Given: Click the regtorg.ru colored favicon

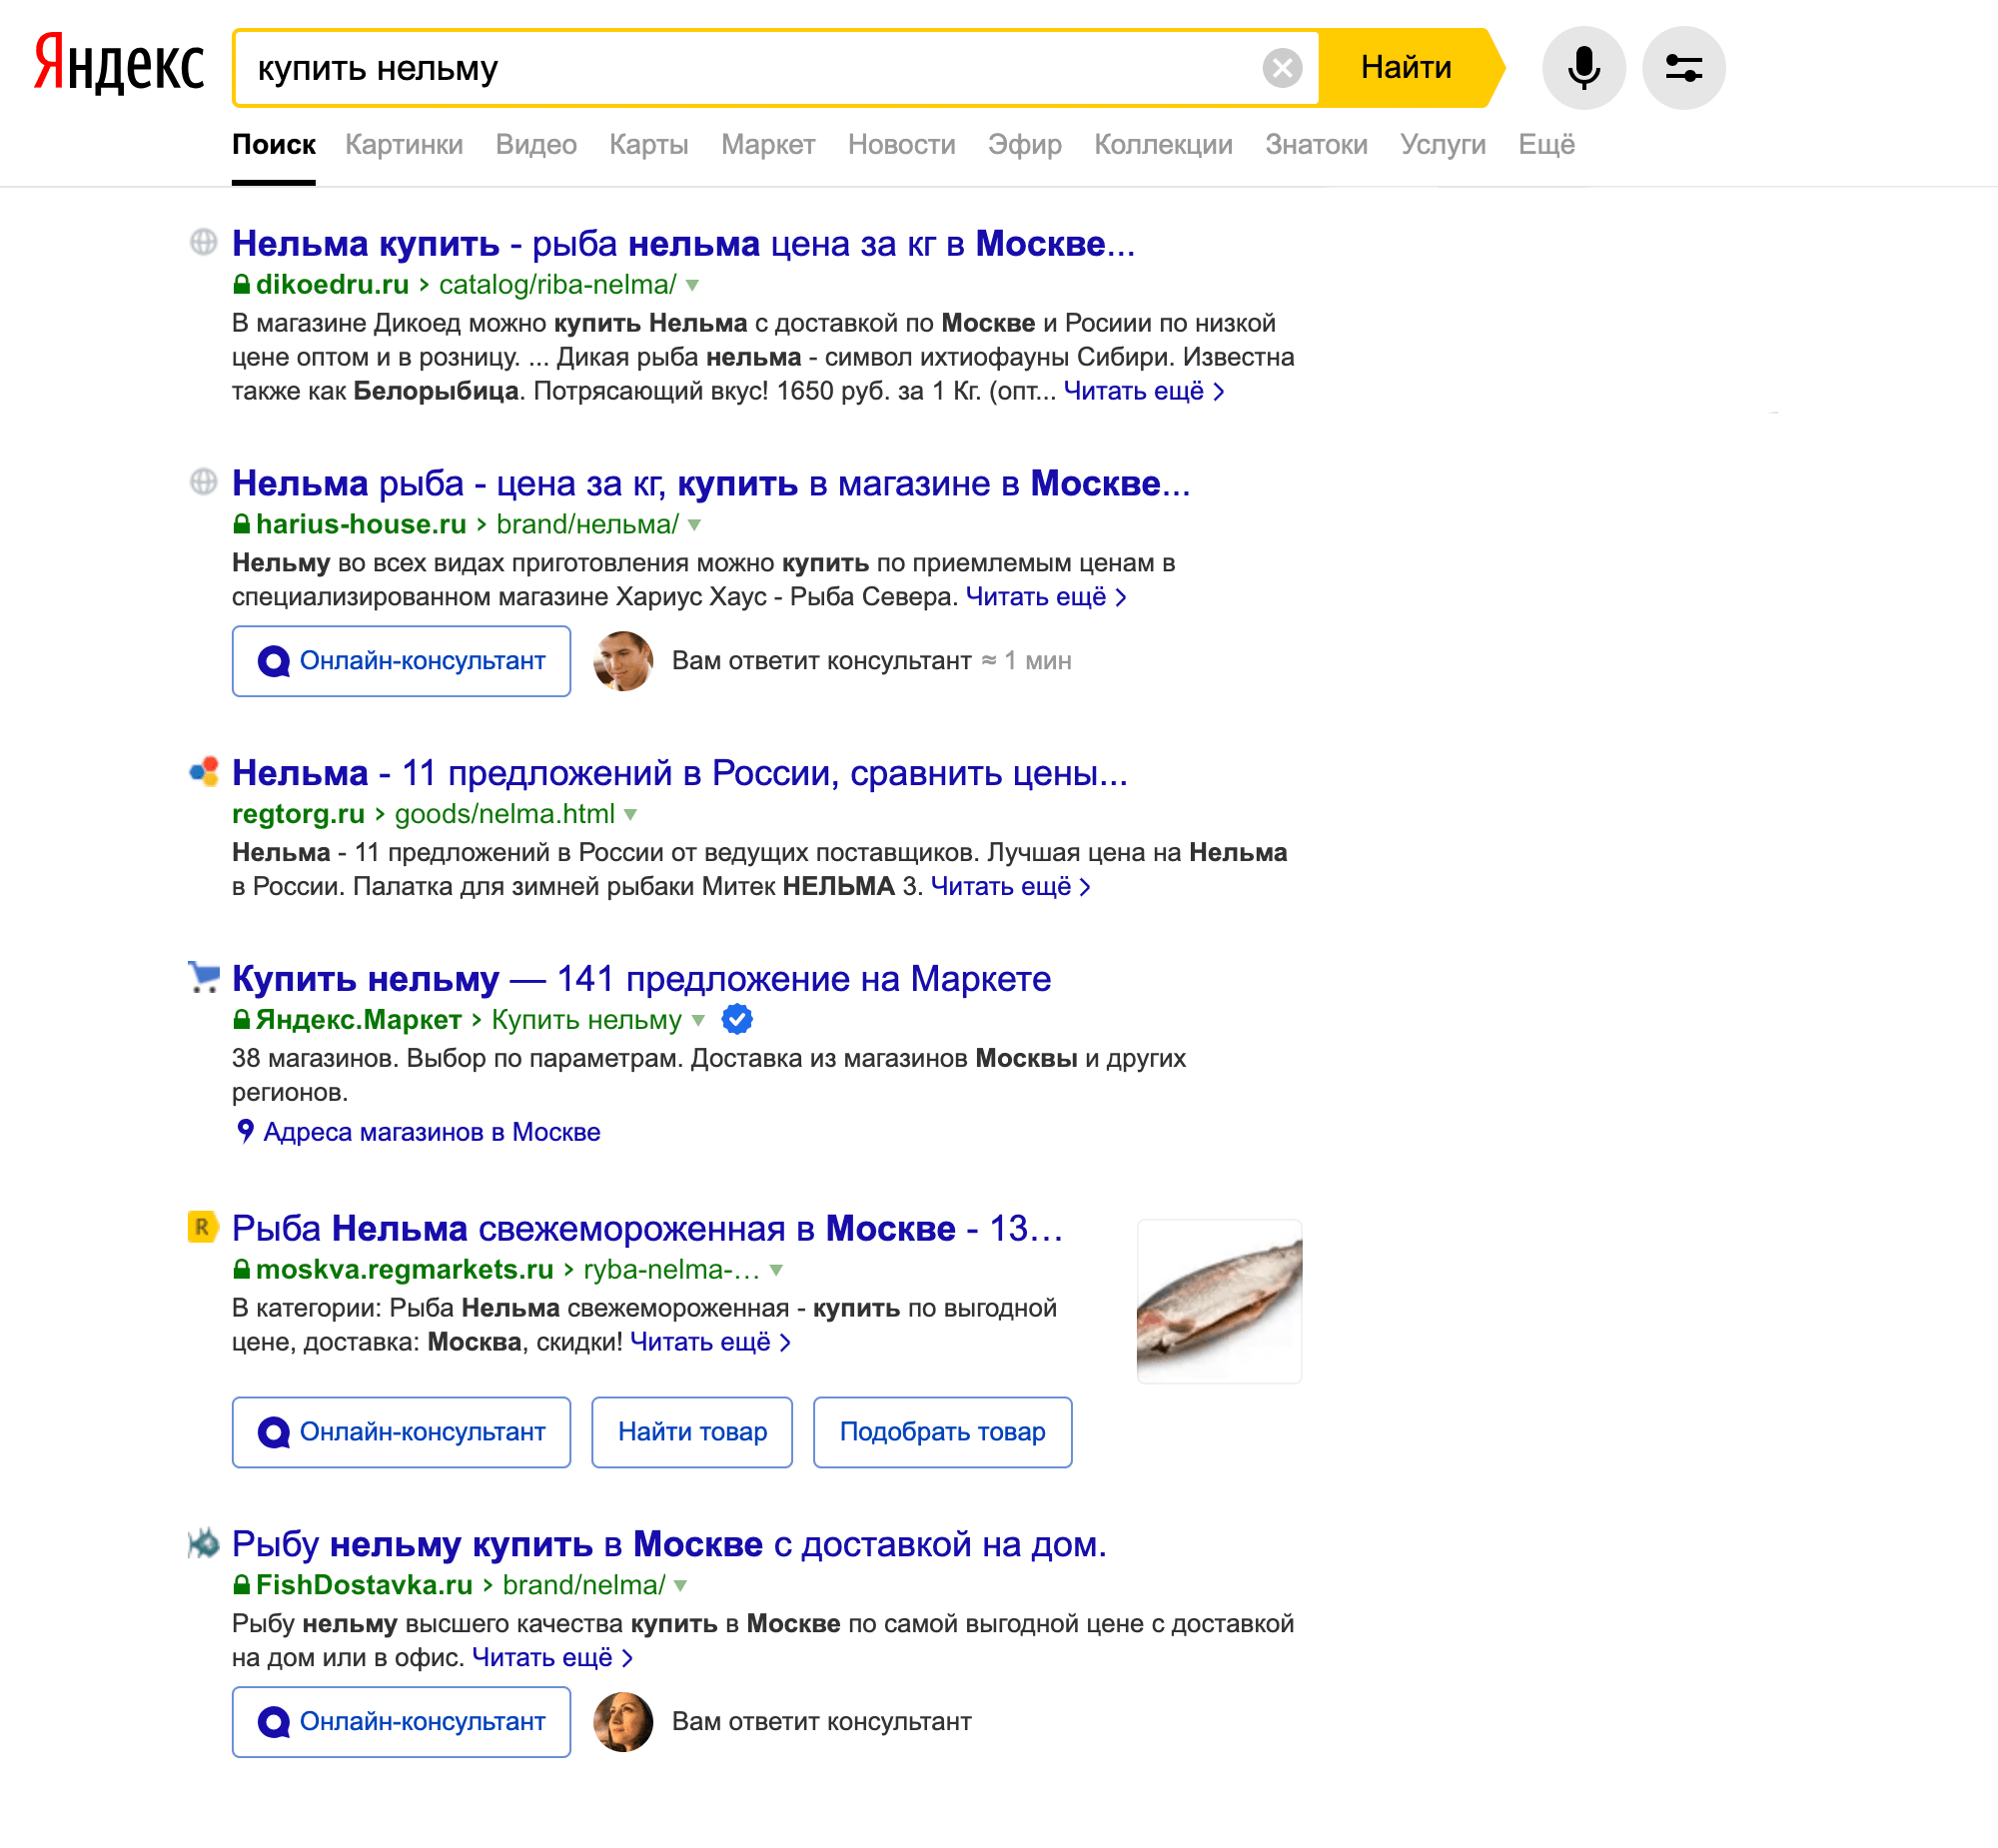Looking at the screenshot, I should point(203,772).
